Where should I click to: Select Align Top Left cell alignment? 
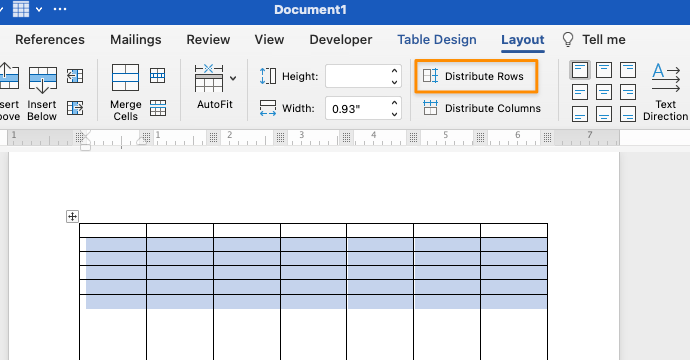click(580, 70)
